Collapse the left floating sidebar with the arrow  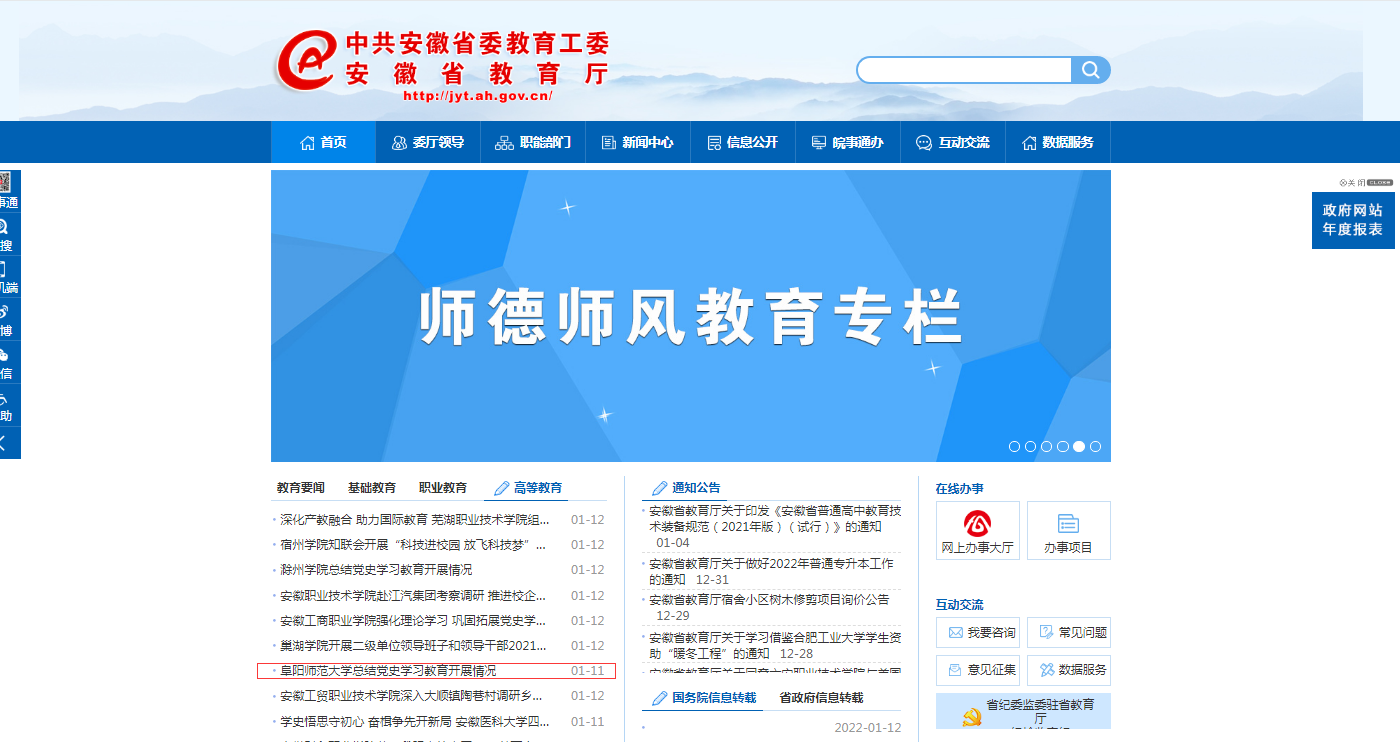[x=4, y=441]
